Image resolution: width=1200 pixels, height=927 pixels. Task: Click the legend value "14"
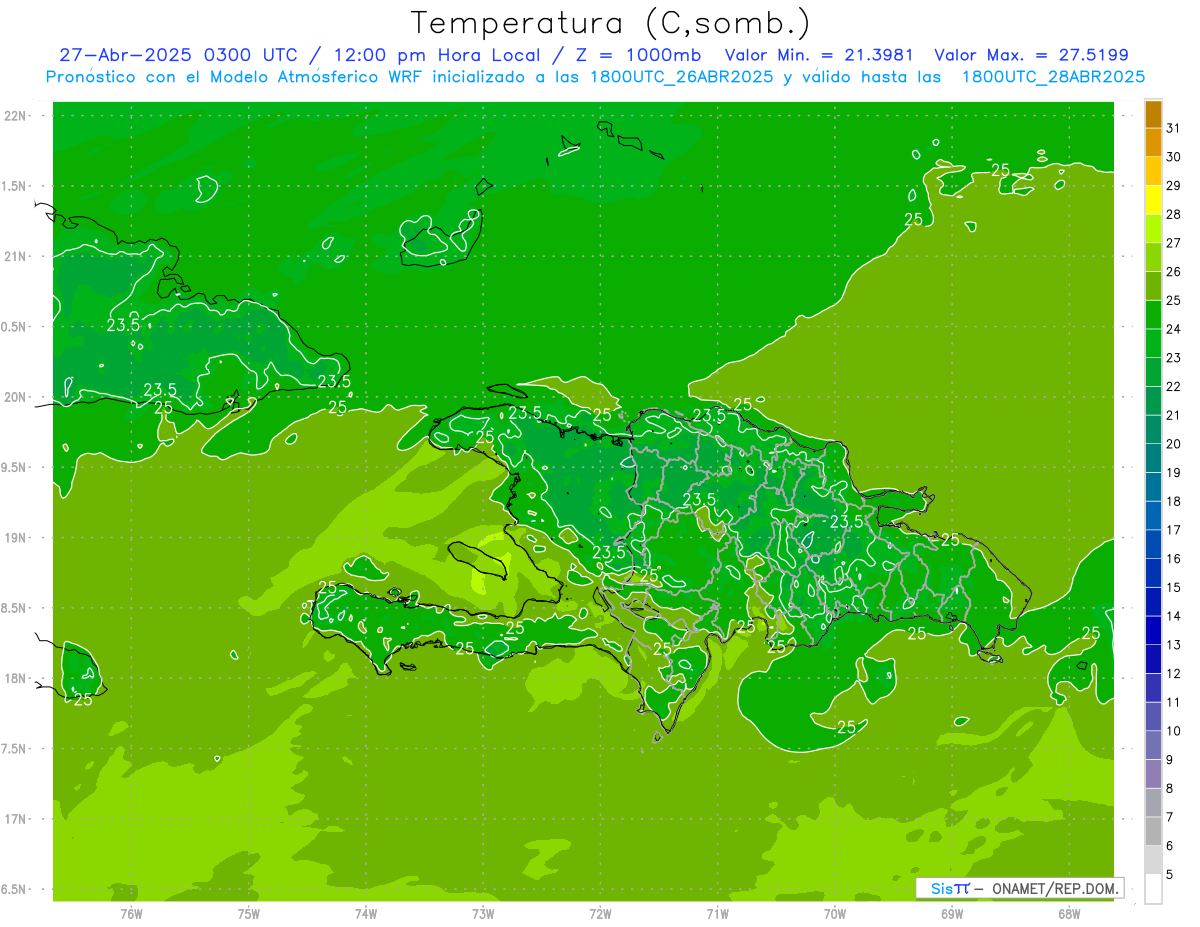(1174, 616)
